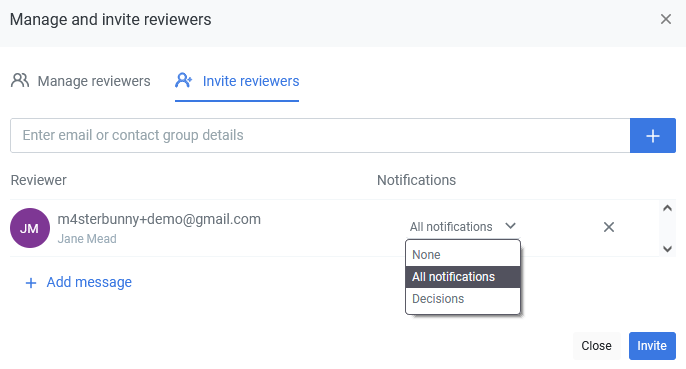Viewport: 686px width, 369px height.
Task: Click the blue plus add reviewer button
Action: [653, 135]
